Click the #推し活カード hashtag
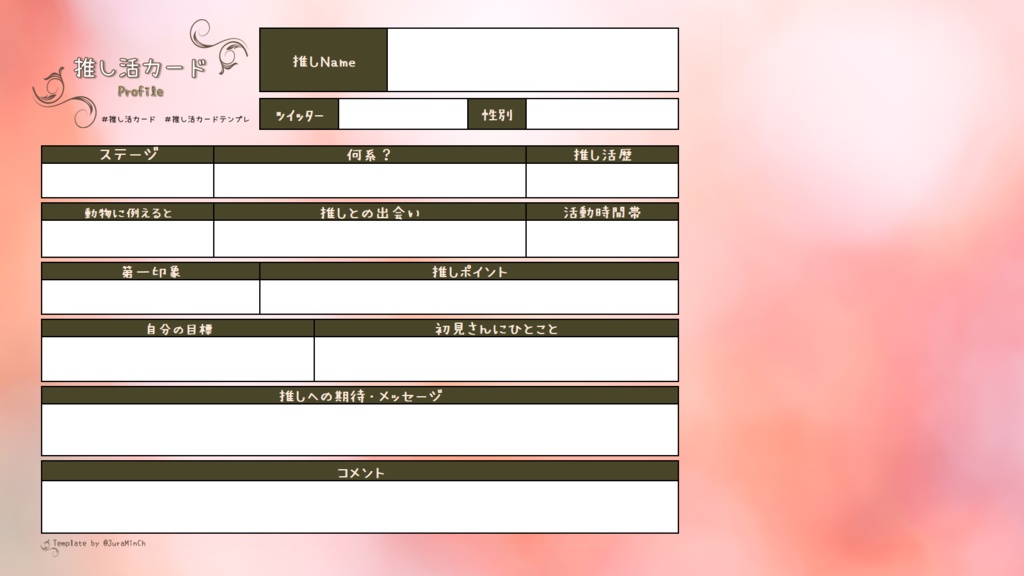Image resolution: width=1024 pixels, height=576 pixels. pyautogui.click(x=128, y=120)
